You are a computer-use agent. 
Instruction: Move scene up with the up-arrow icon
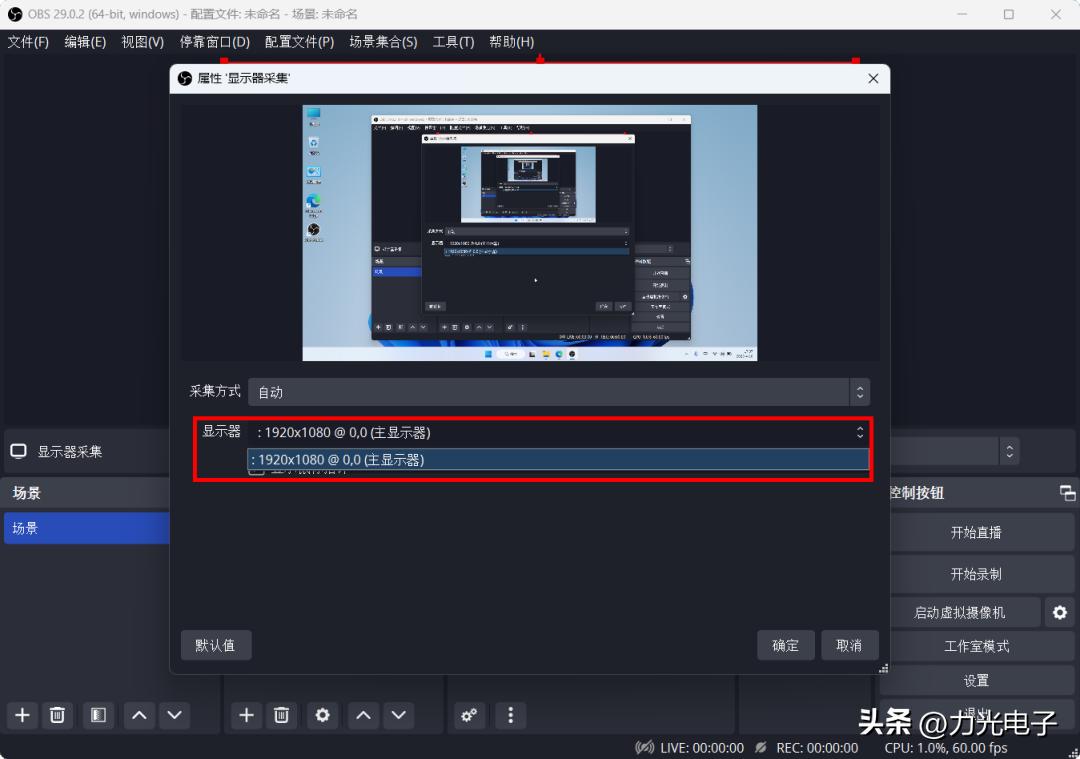coord(139,715)
